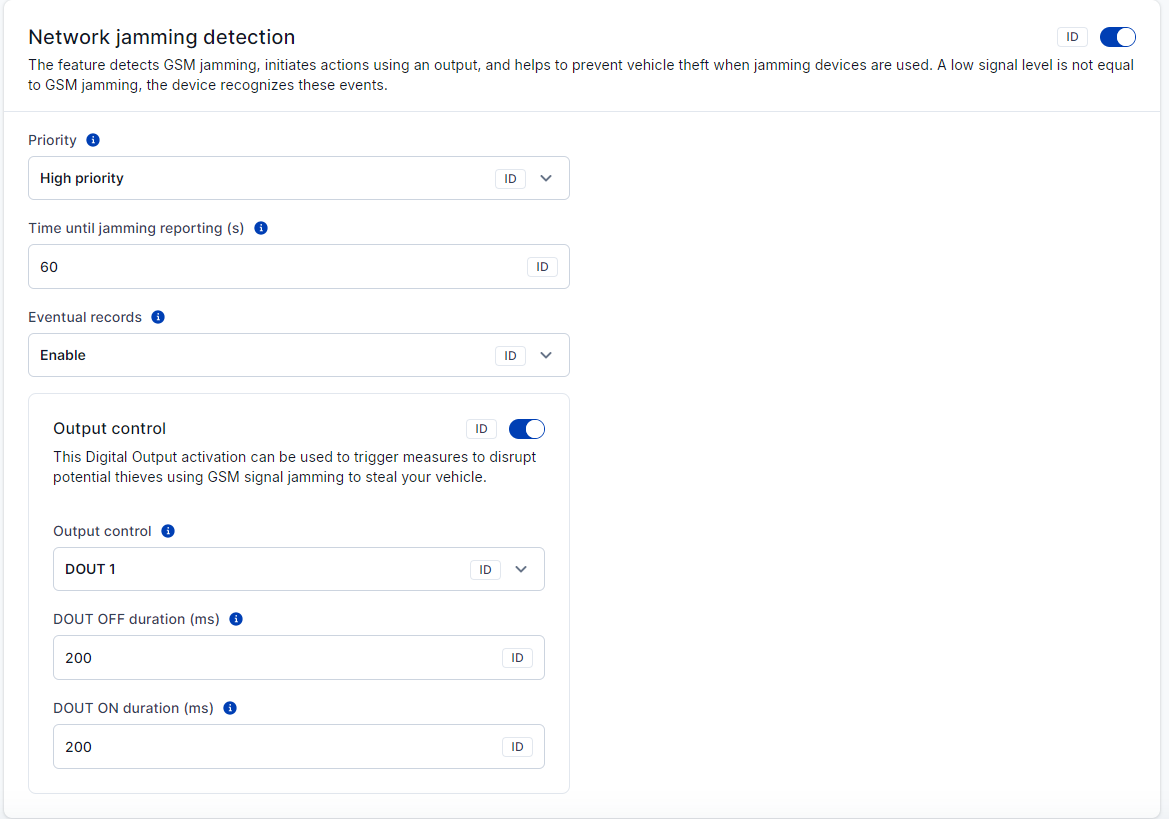Click ID badge in the DOUT 1 dropdown
The width and height of the screenshot is (1169, 819).
[485, 570]
